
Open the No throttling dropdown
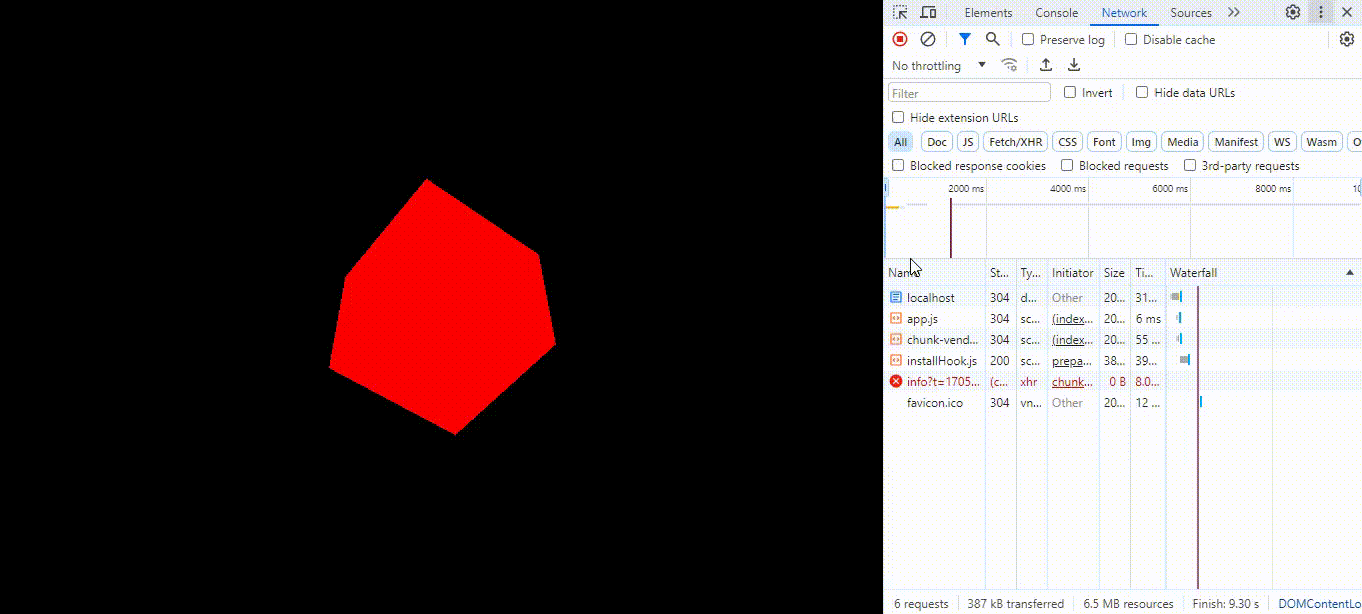pyautogui.click(x=936, y=64)
